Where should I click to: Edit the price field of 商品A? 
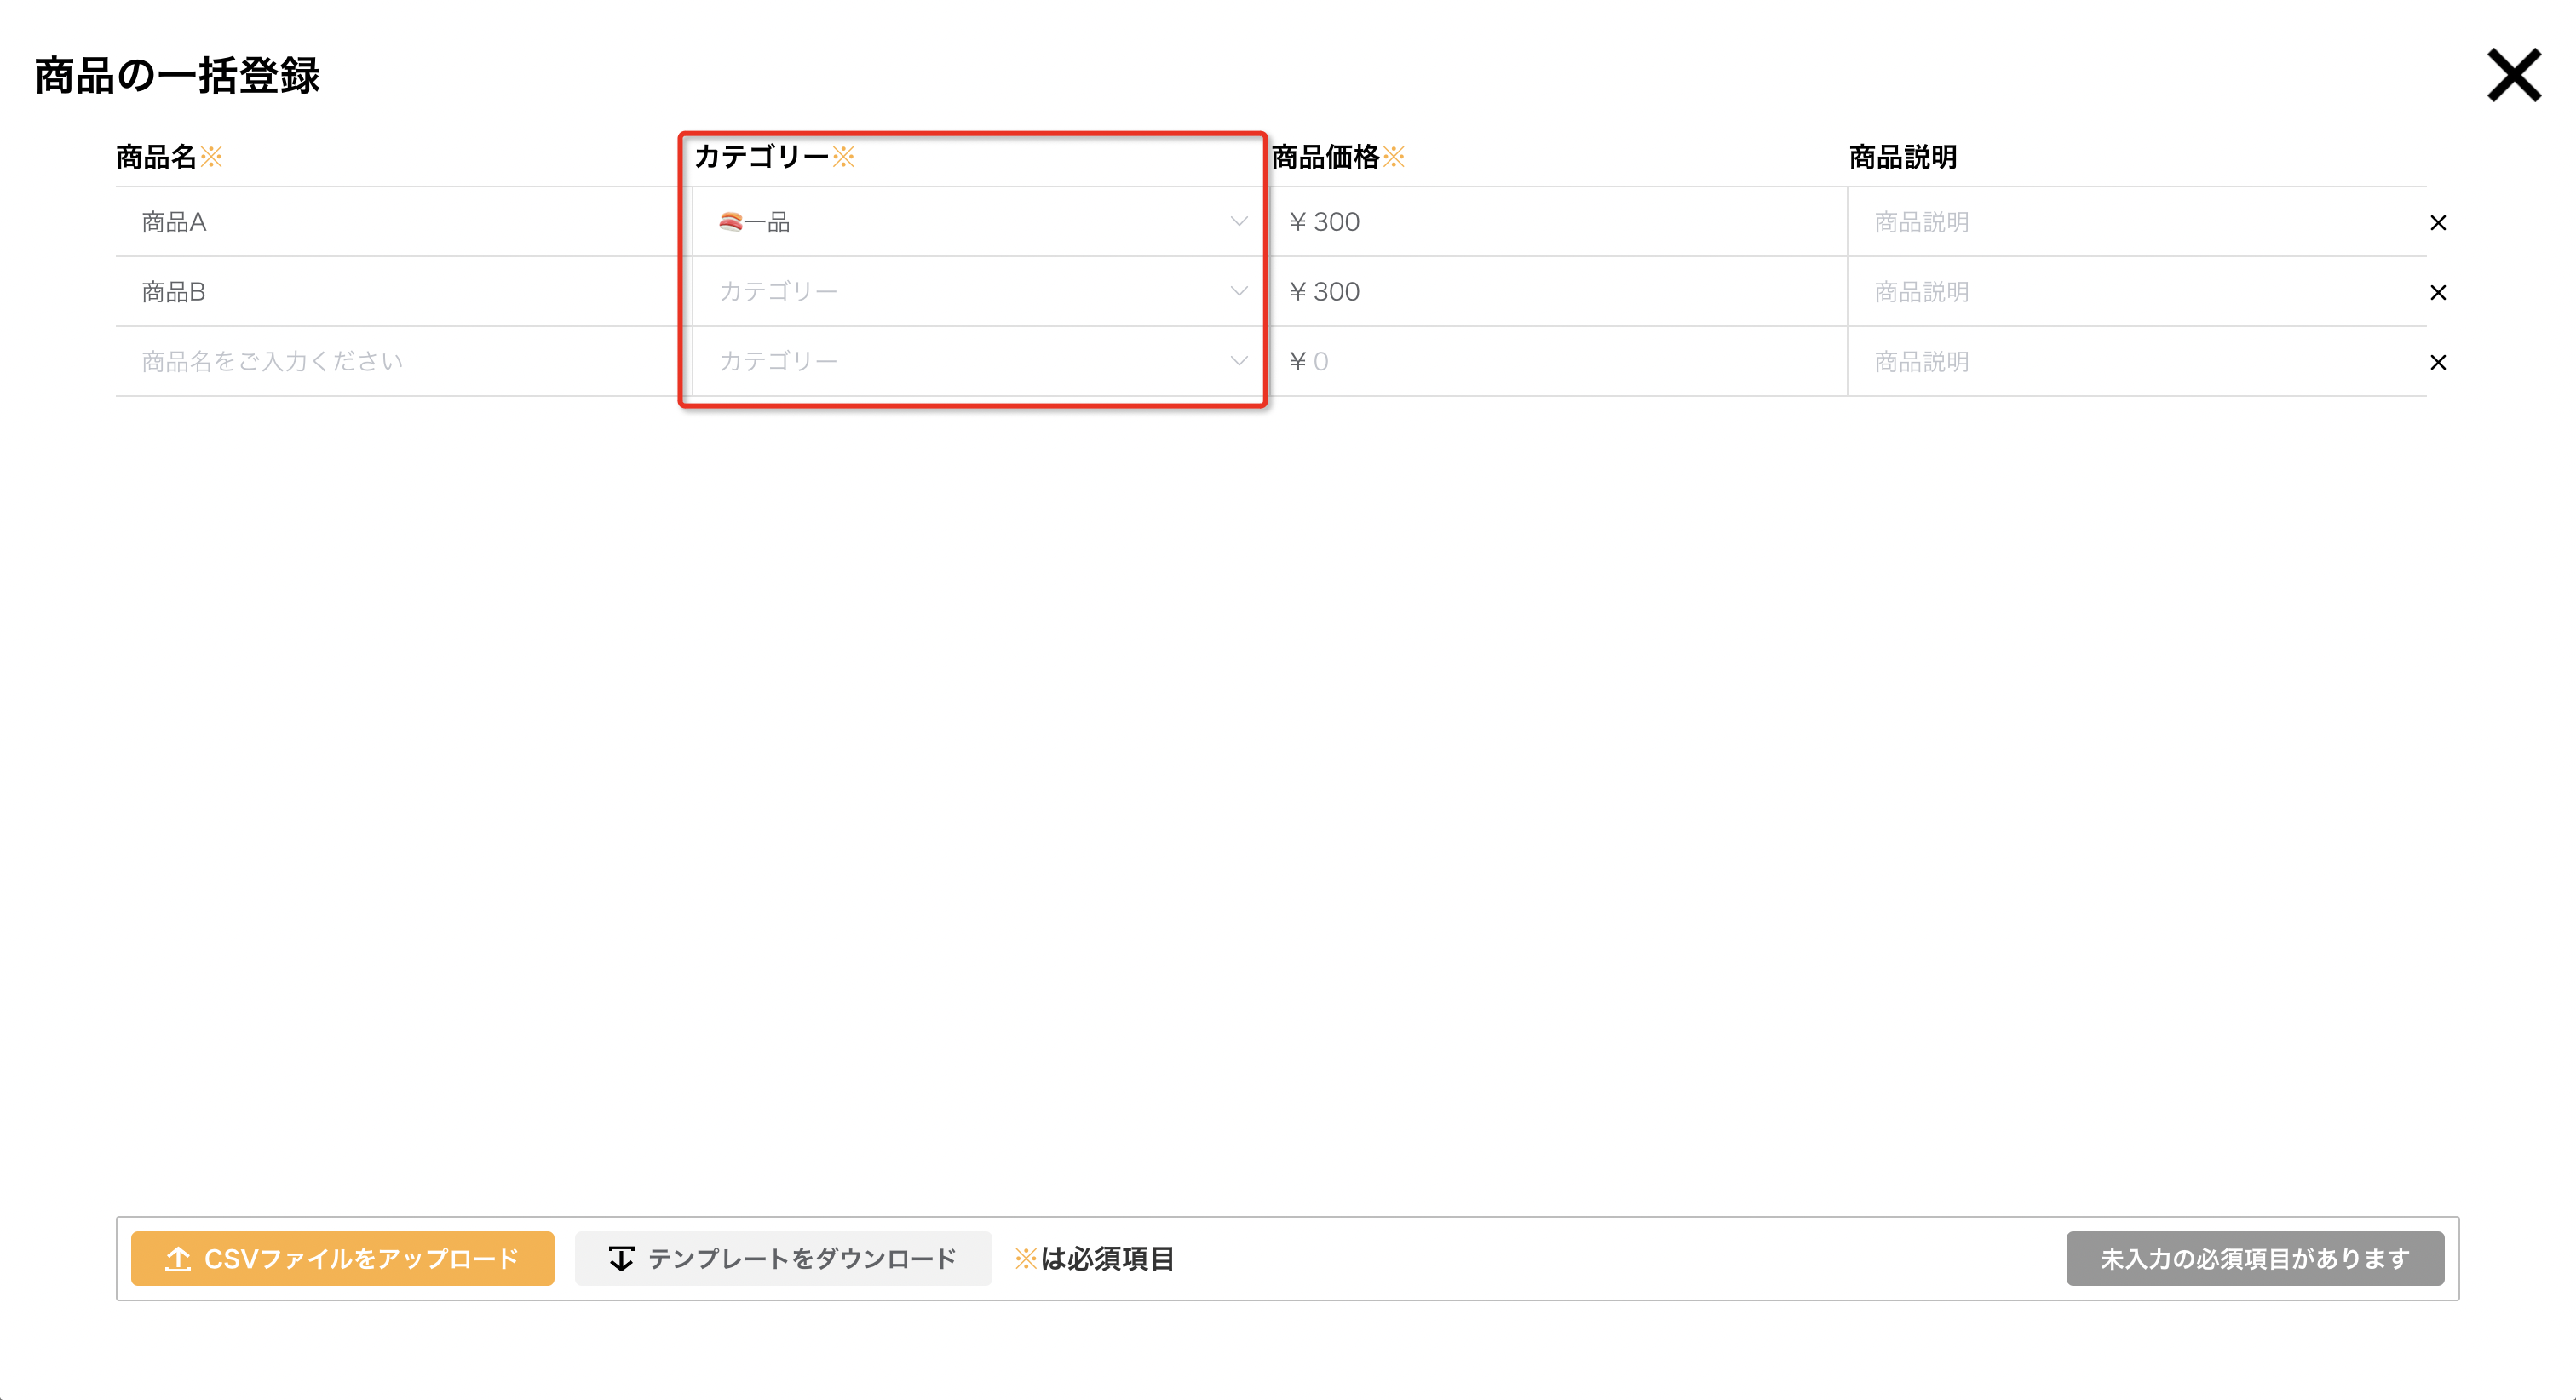(1558, 222)
